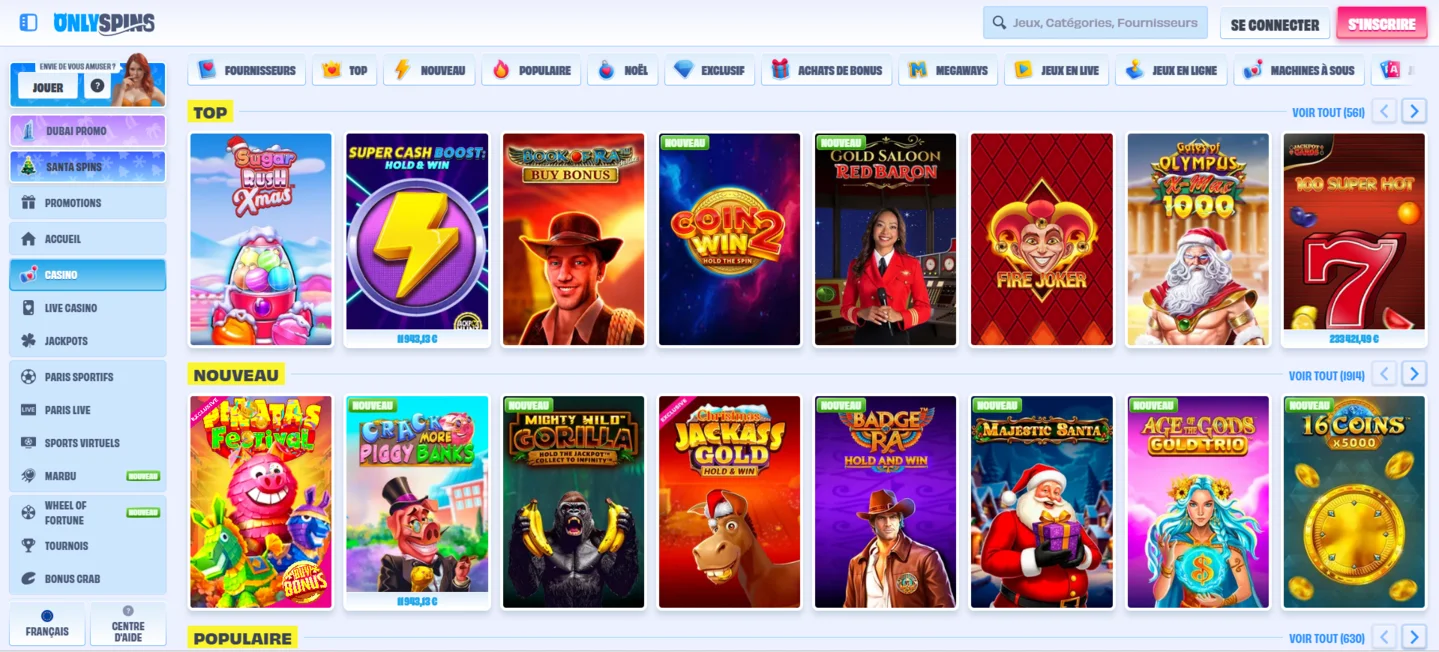Open the OnlySpins logo home link
Screen dimensions: 1439x652
pos(104,22)
